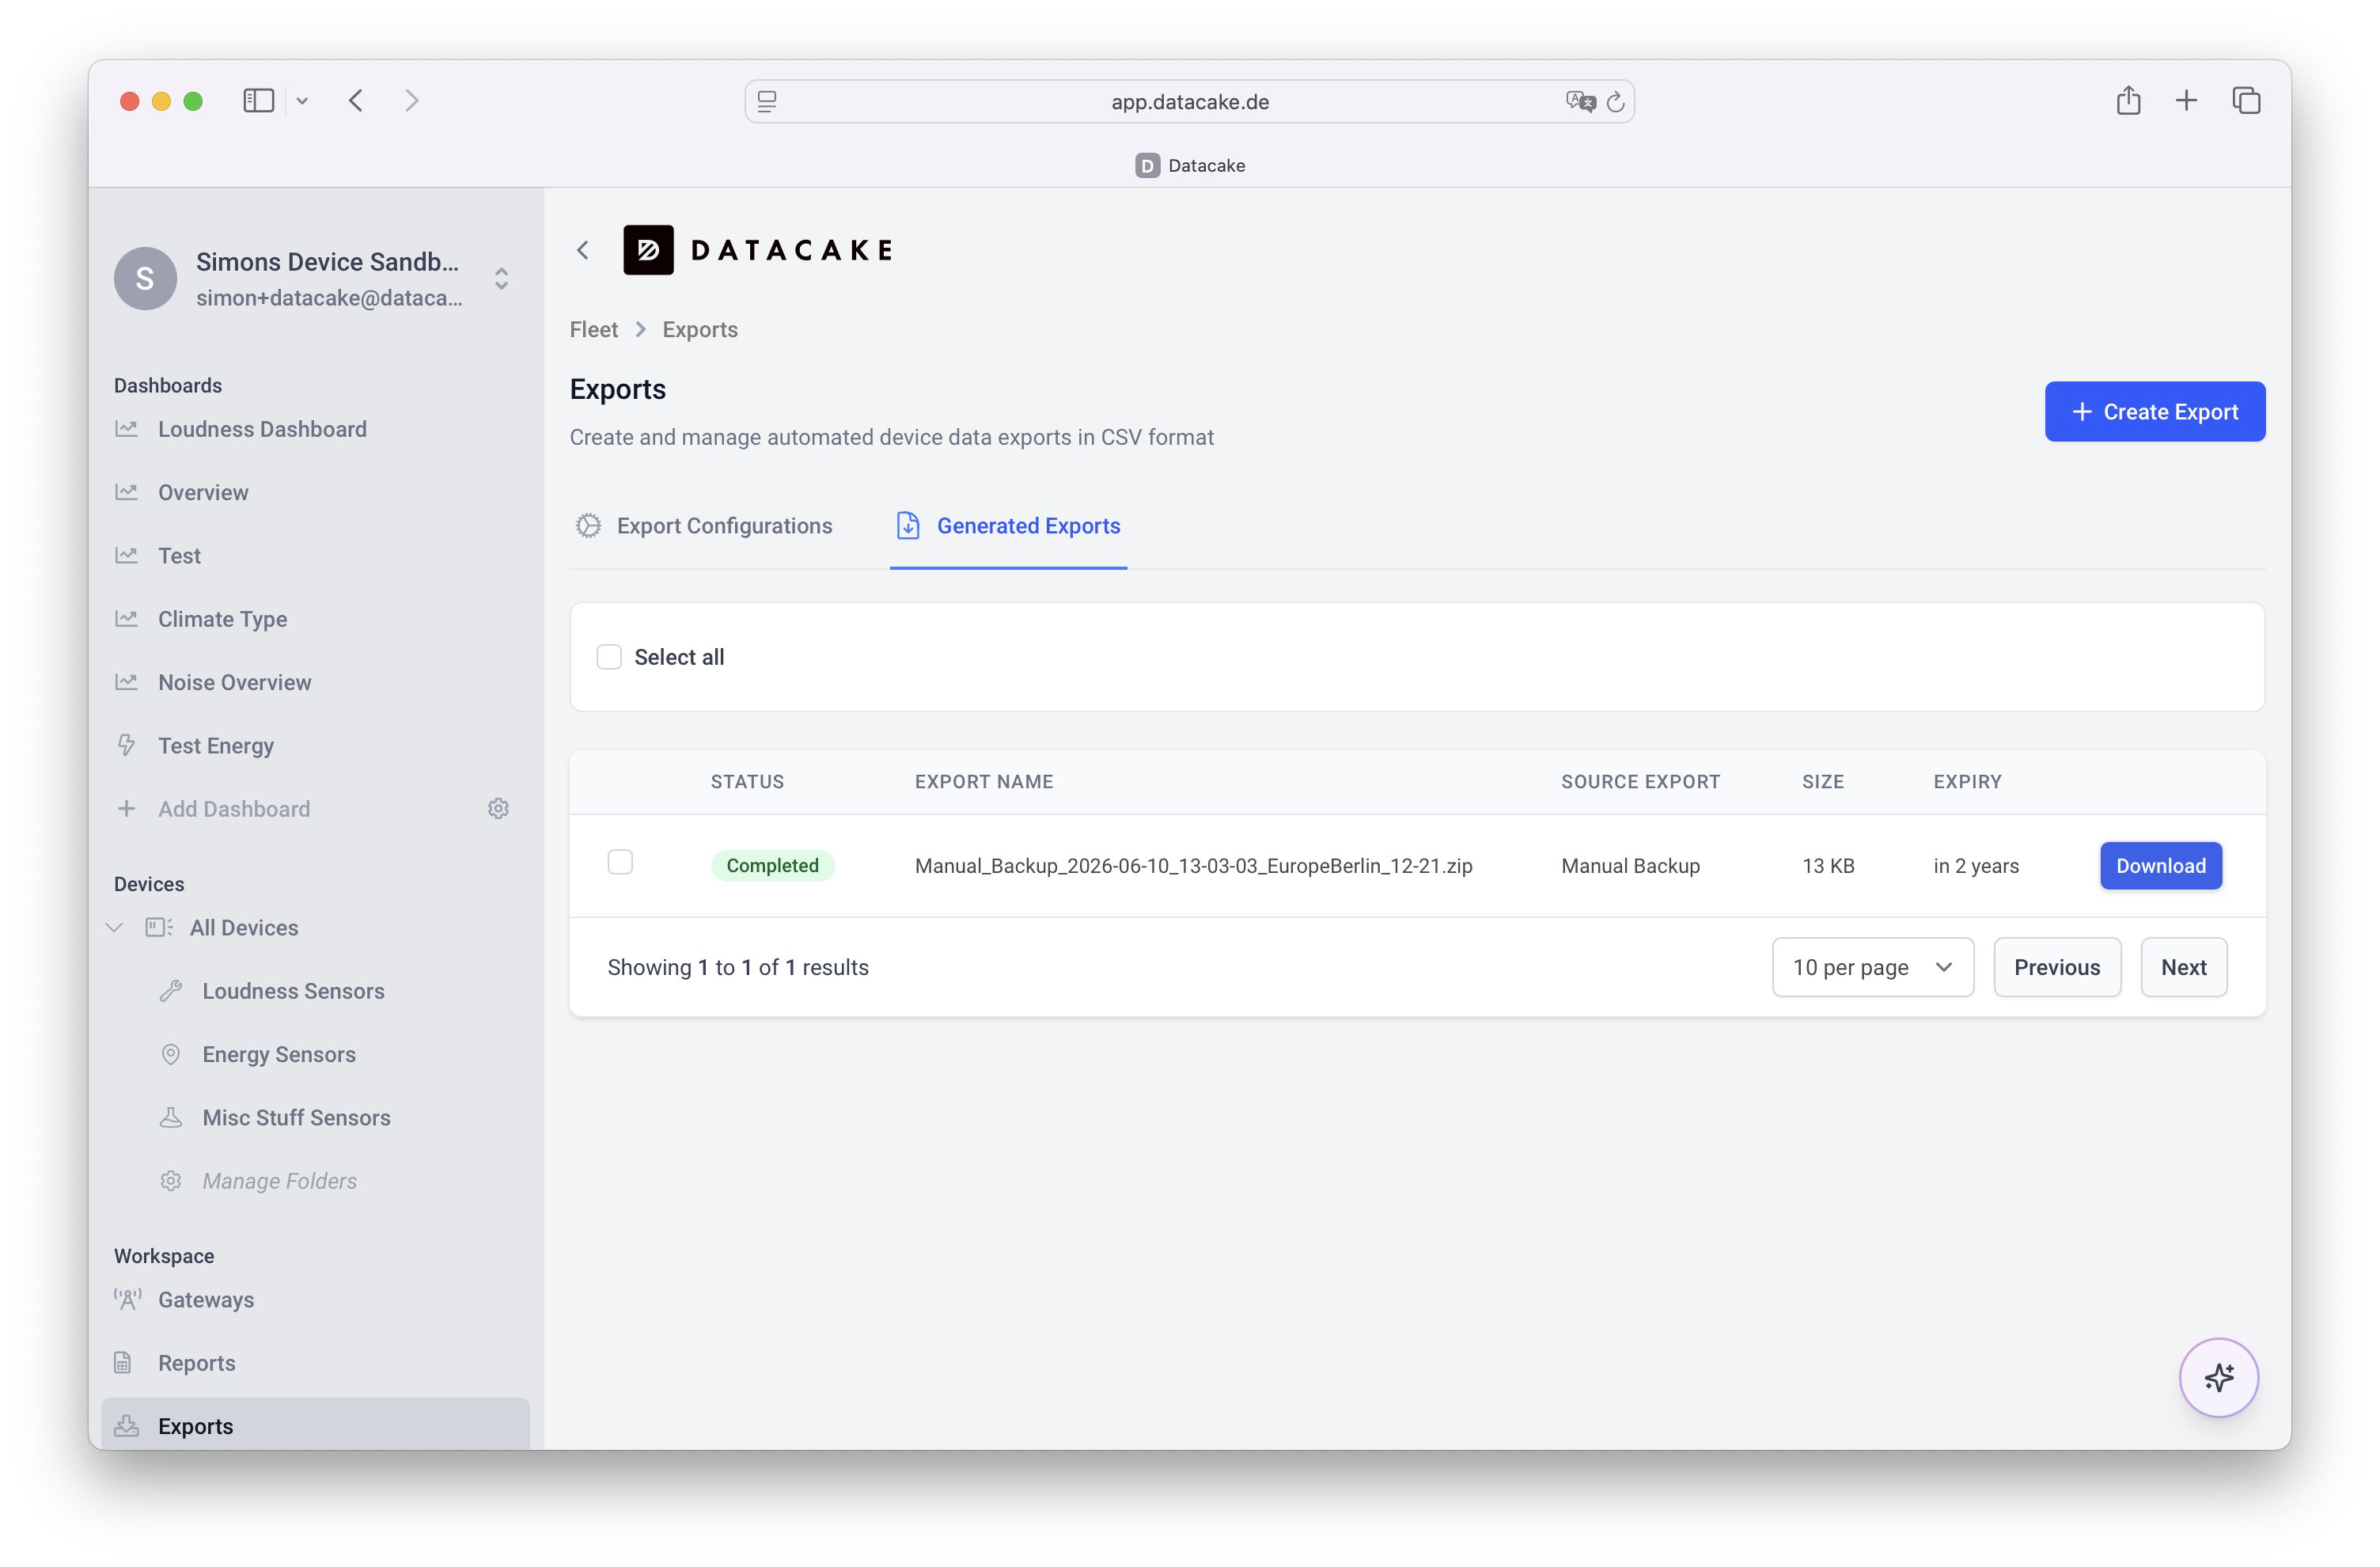2380x1567 pixels.
Task: Click the Loudness Dashboard chart icon
Action: coord(126,429)
